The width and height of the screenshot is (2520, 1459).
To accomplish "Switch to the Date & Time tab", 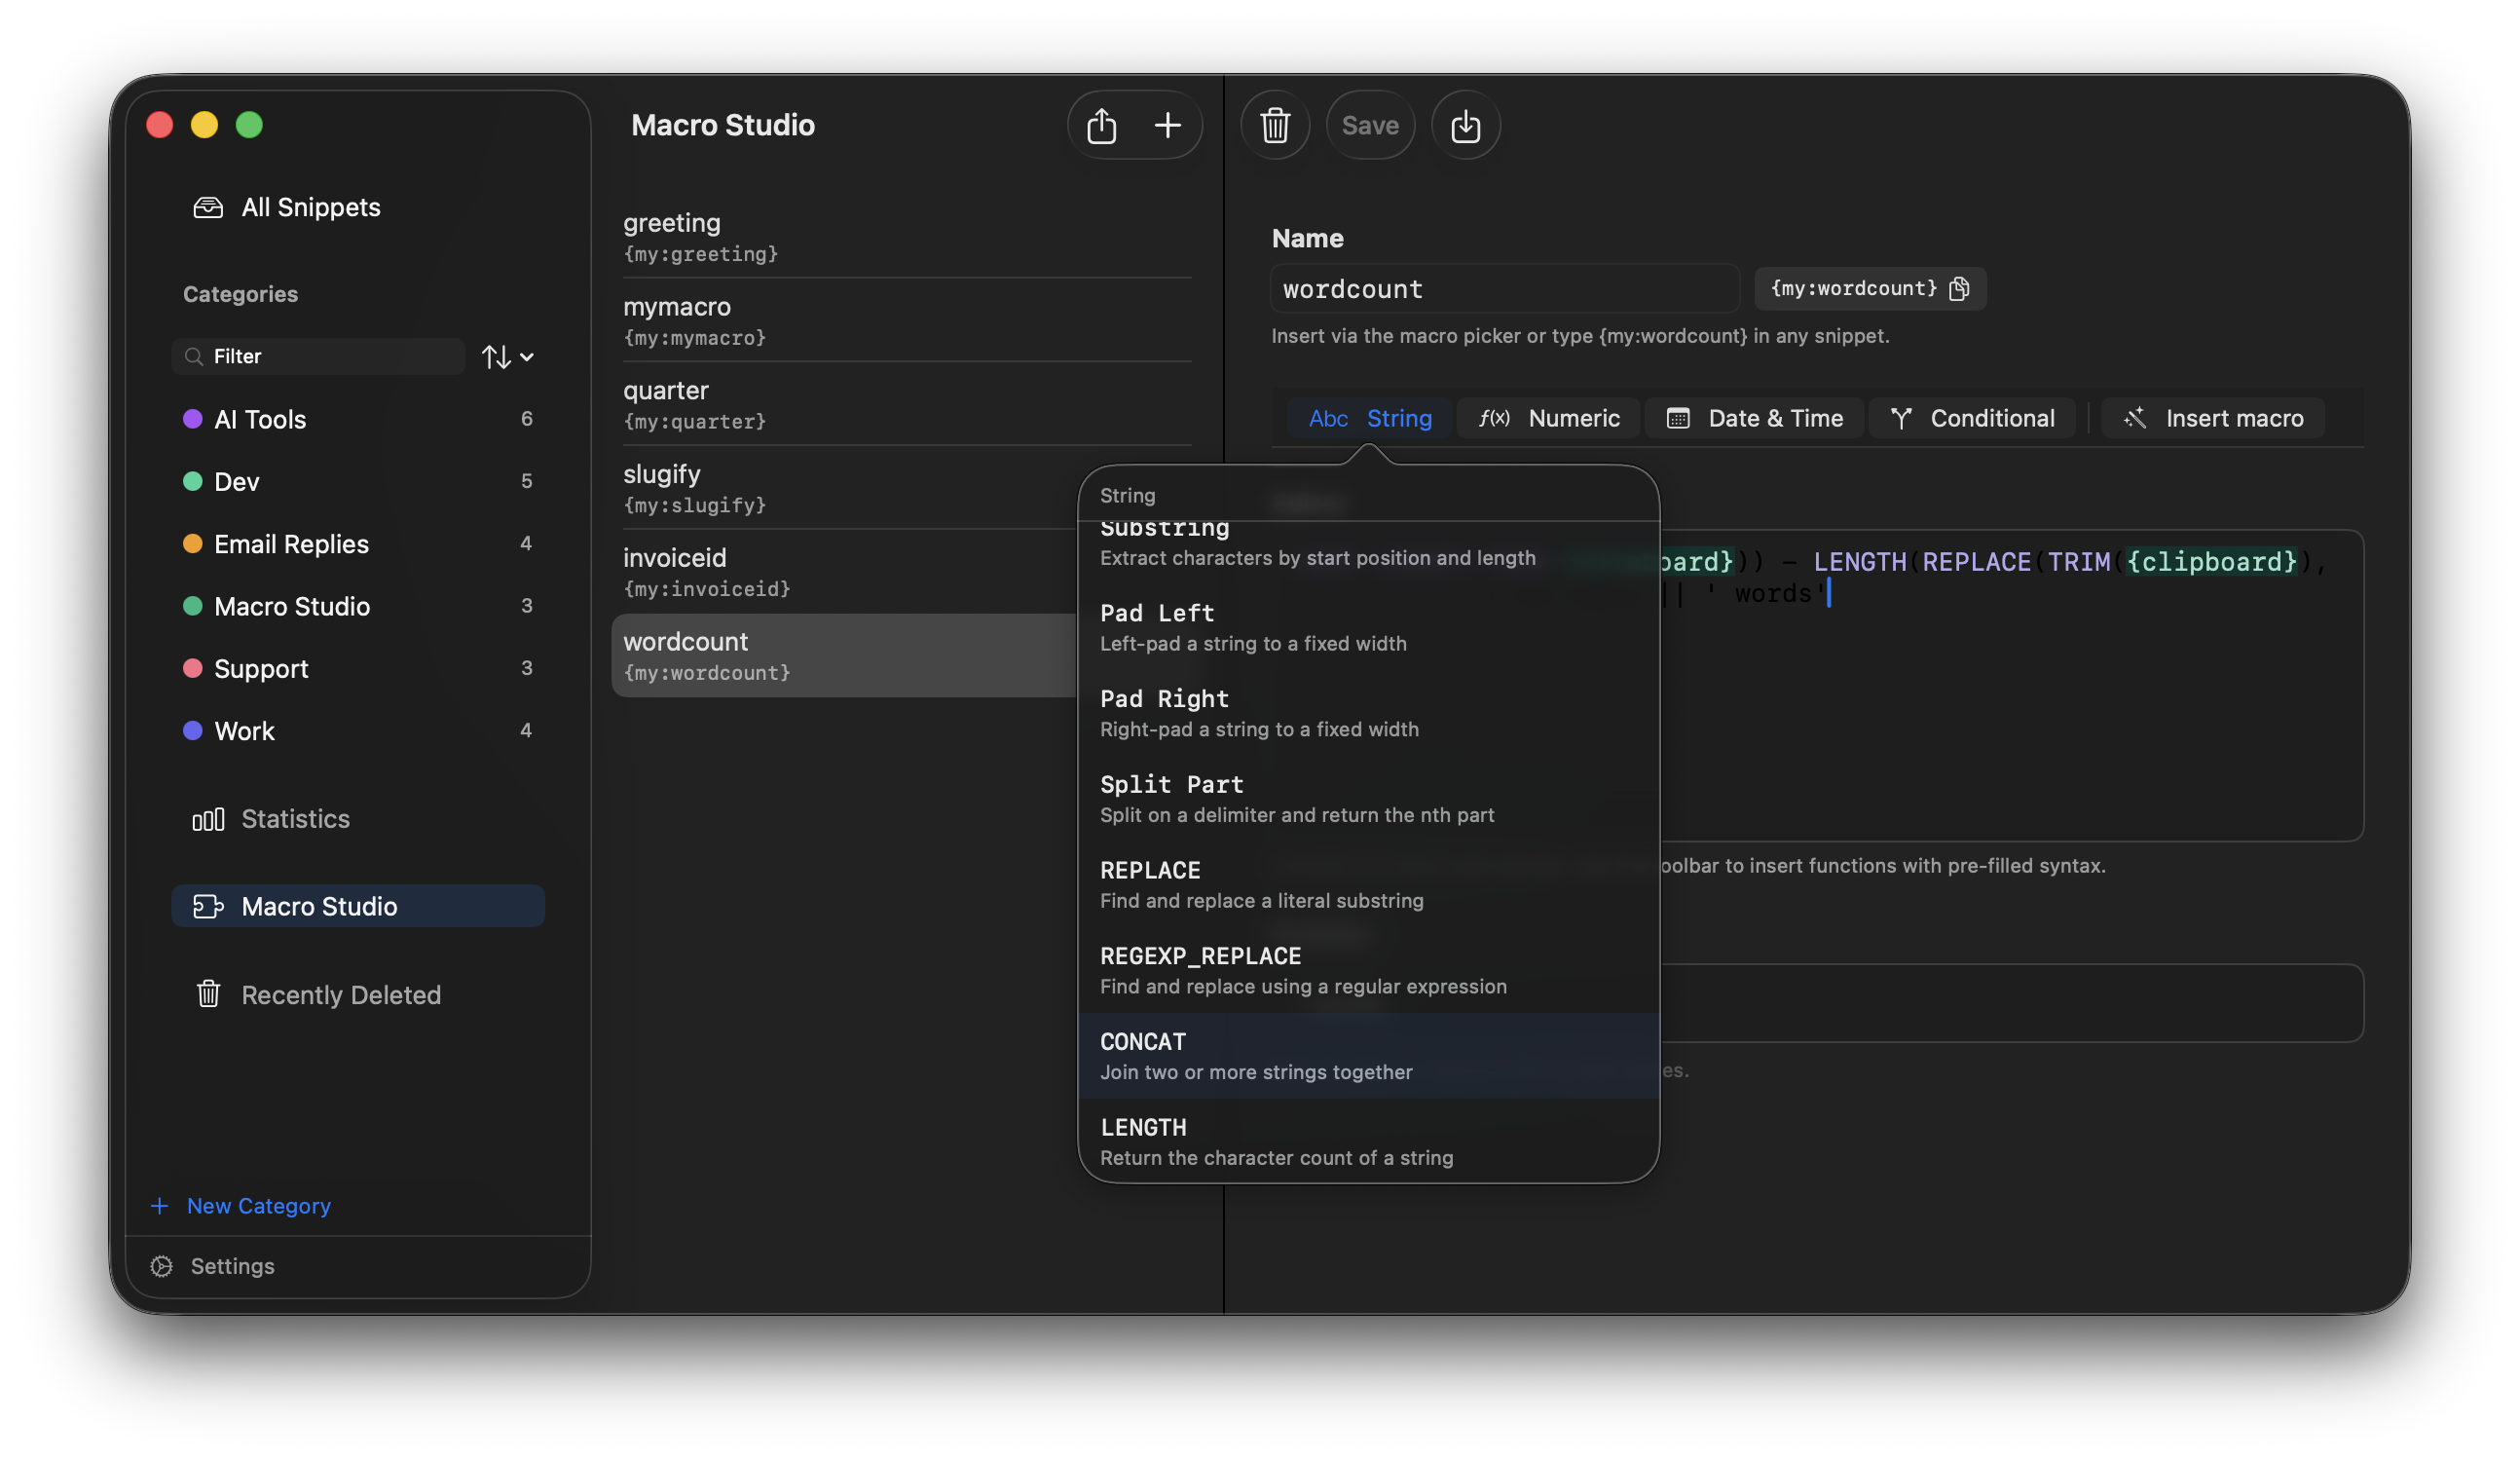I will [1755, 418].
